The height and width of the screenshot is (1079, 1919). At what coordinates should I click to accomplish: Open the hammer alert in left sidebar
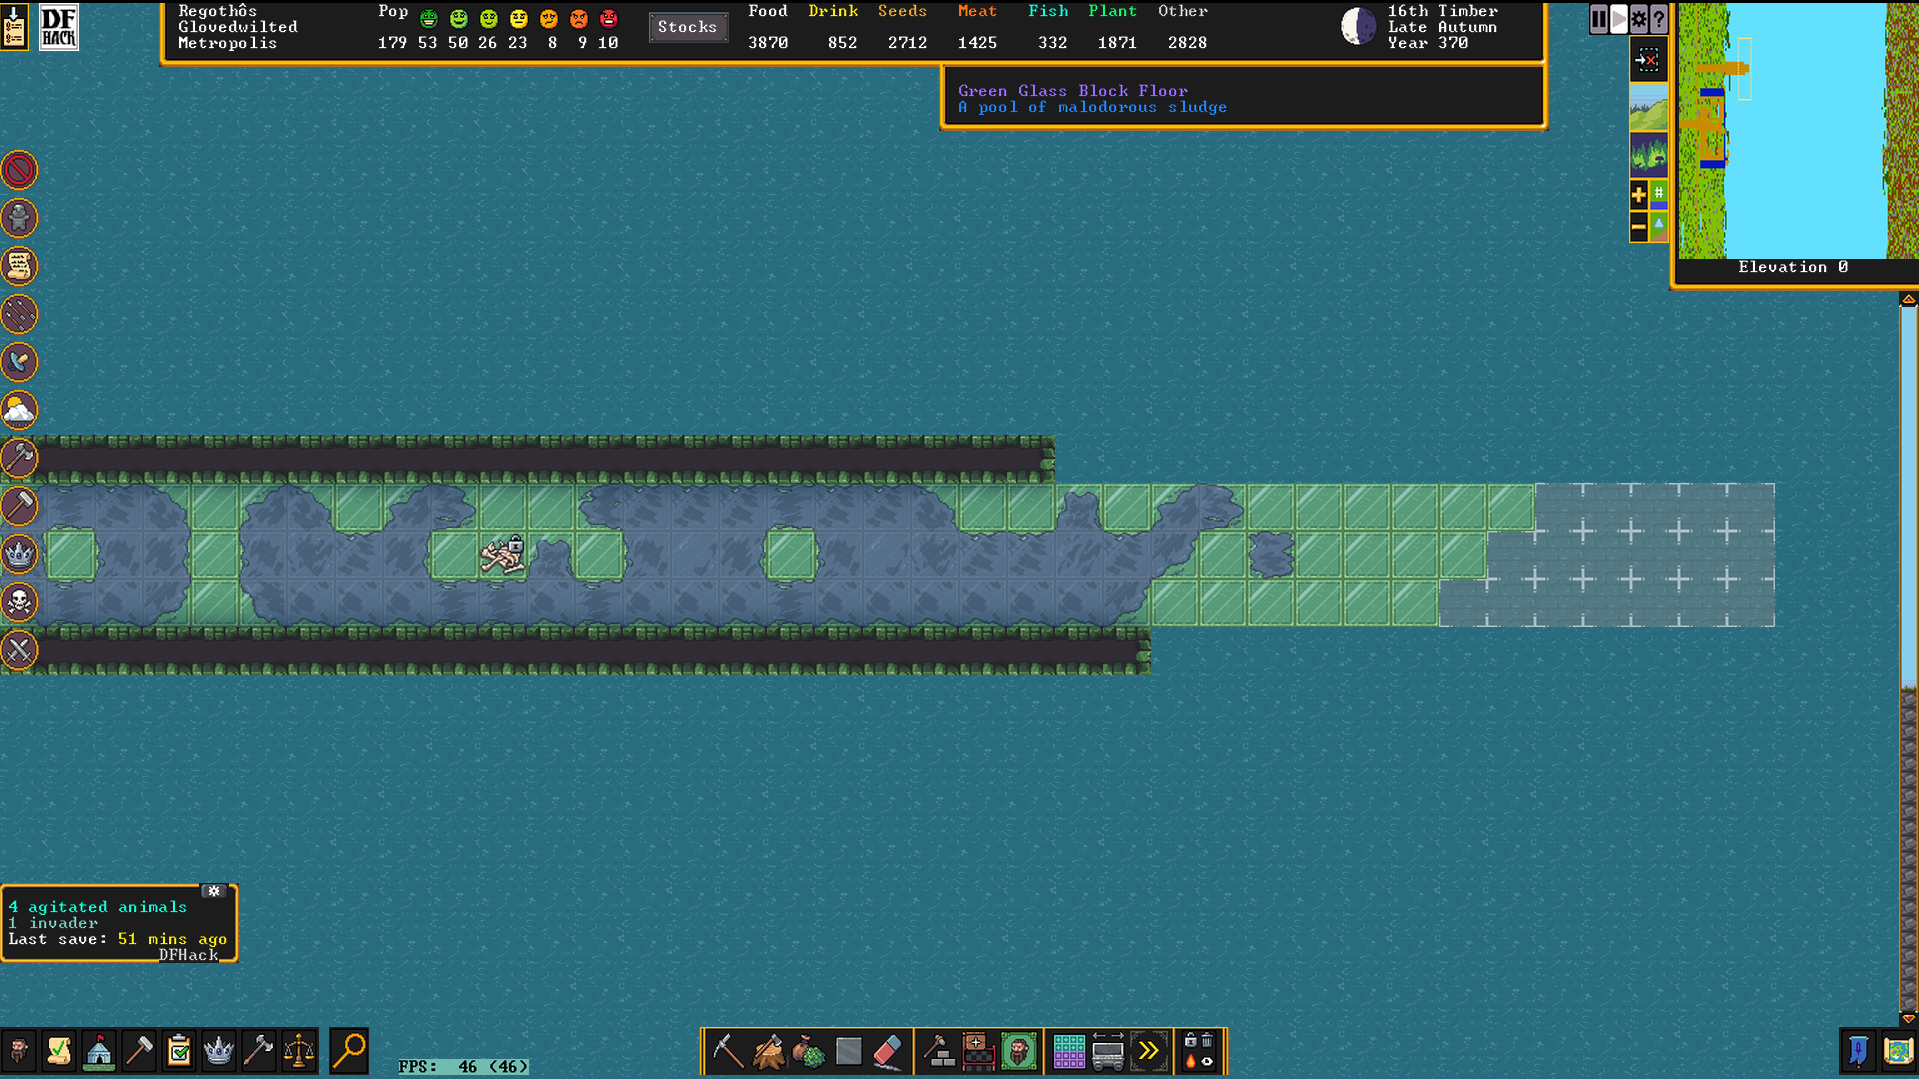[19, 506]
